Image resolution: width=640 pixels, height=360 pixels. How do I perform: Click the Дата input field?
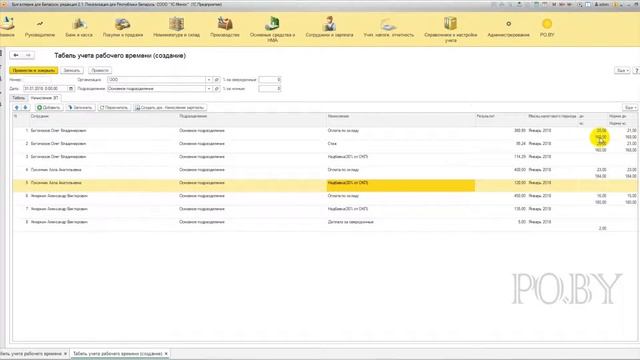click(x=45, y=89)
